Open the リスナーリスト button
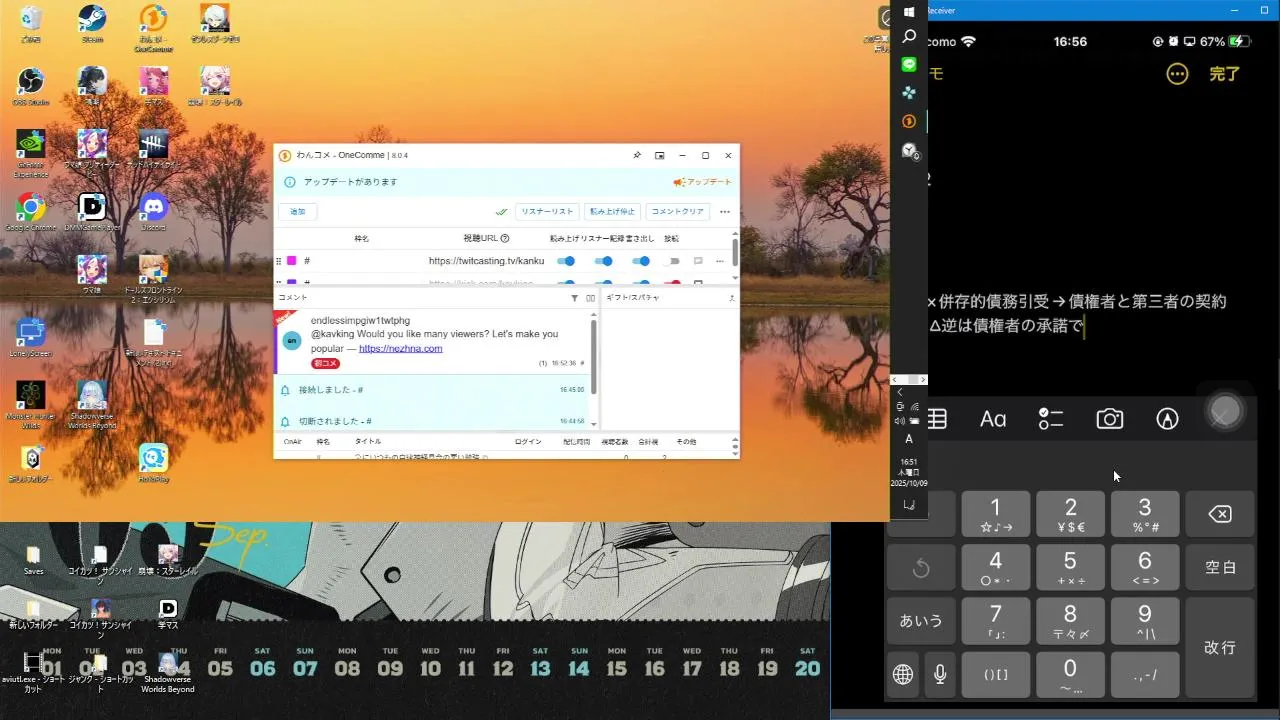The image size is (1280, 720). (547, 212)
